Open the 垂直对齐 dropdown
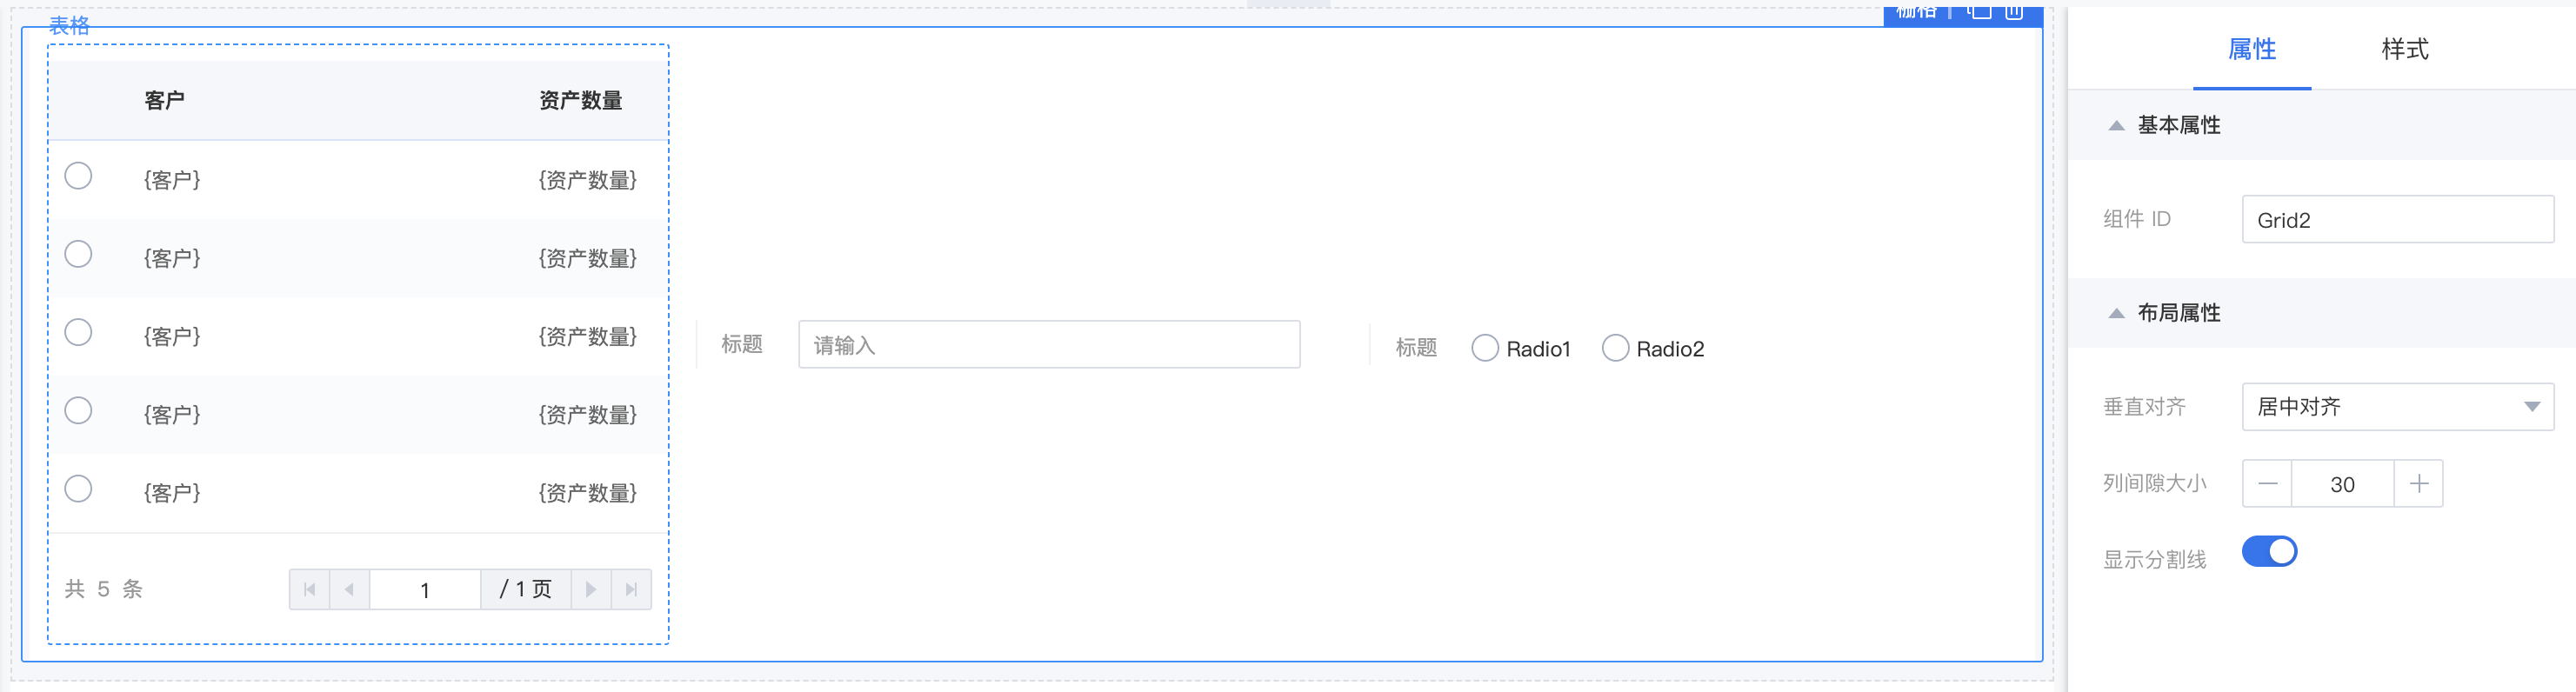The height and width of the screenshot is (692, 2576). point(2397,407)
